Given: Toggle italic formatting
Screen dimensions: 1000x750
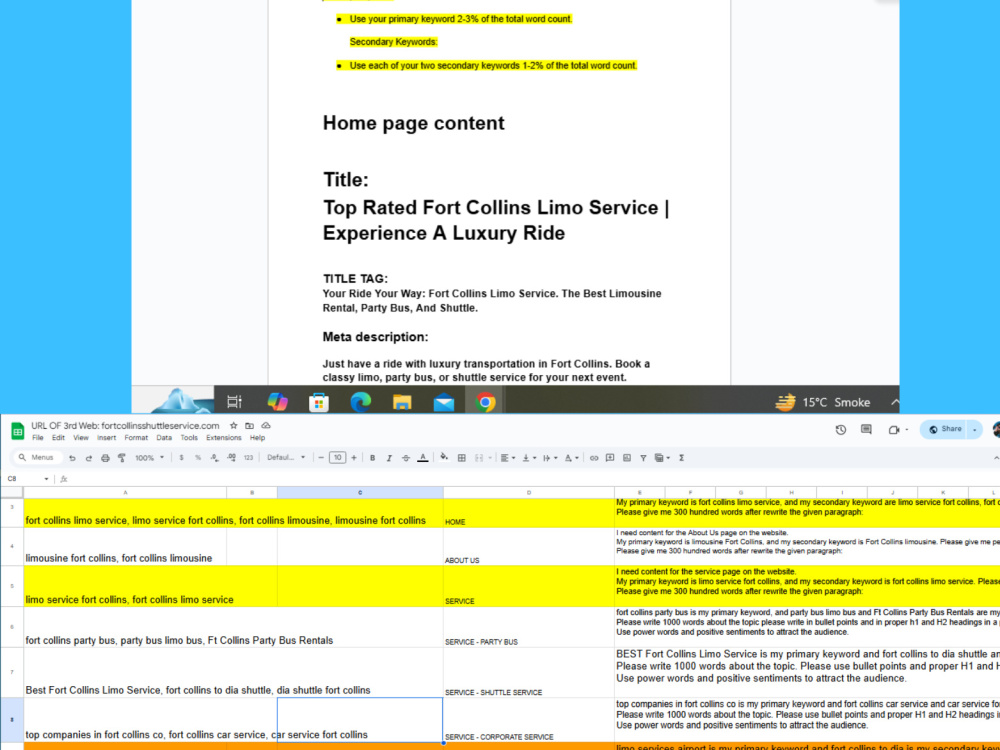Looking at the screenshot, I should (389, 458).
